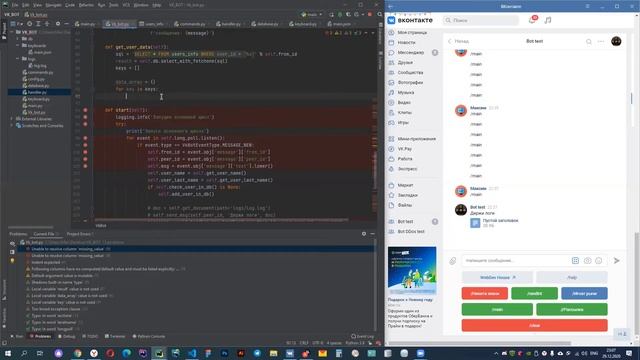Collapse the keyboards folder arrow
This screenshot has height=360, width=640.
pyautogui.click(x=18, y=45)
